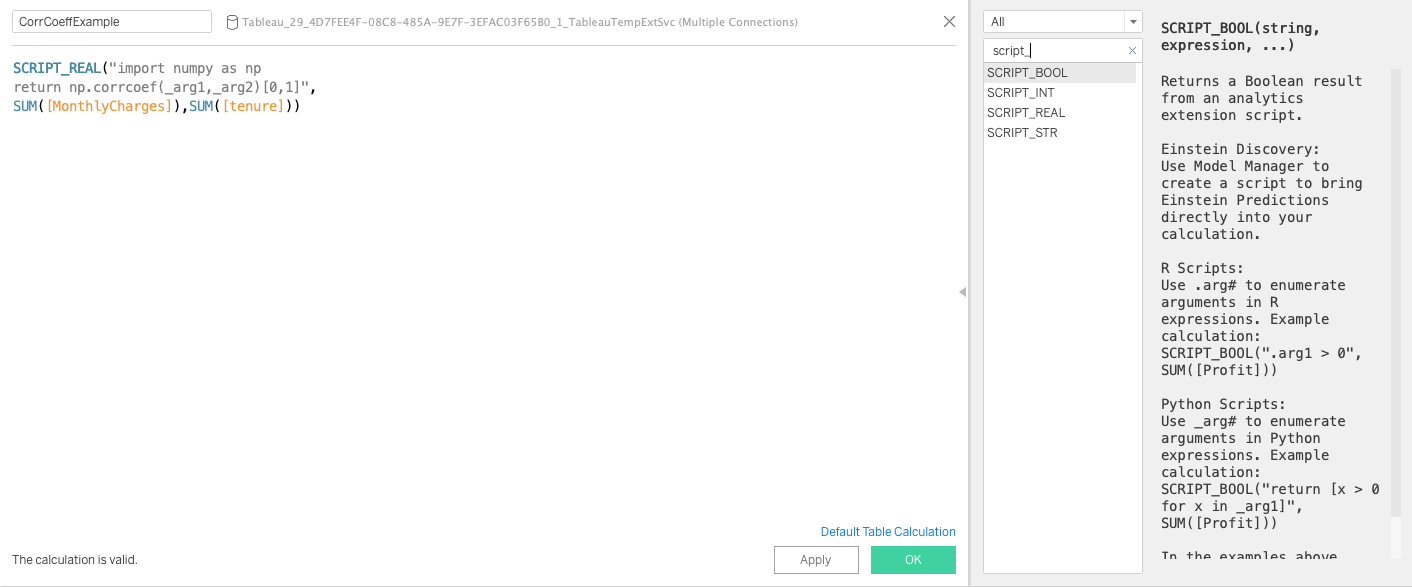
Task: Click the data source cylinder icon
Action: pos(232,22)
